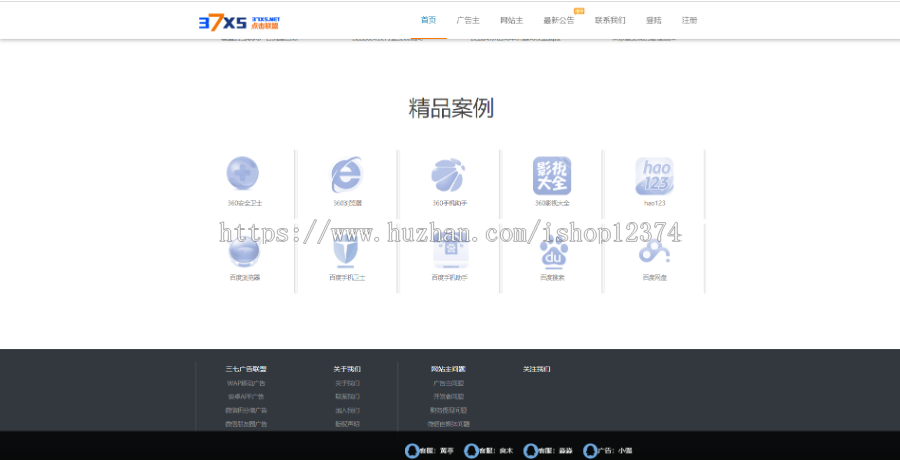Click the 37XS logo in the header

239,22
